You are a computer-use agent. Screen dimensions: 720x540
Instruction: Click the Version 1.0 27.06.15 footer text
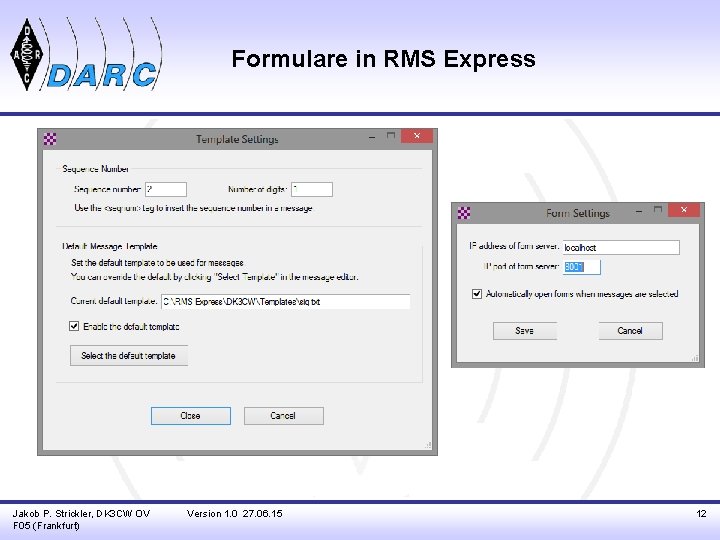point(235,514)
